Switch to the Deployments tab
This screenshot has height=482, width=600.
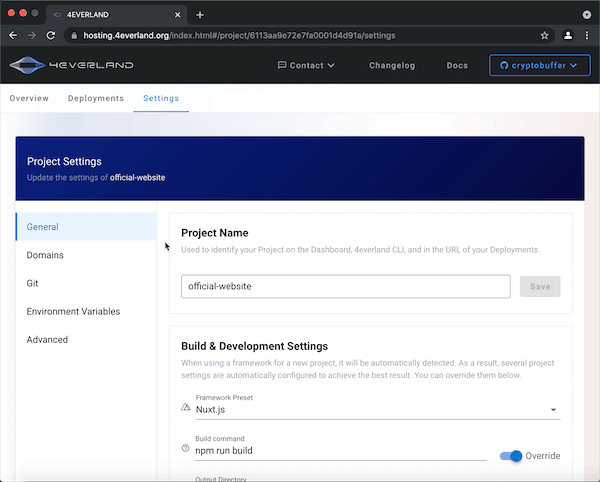pyautogui.click(x=96, y=98)
